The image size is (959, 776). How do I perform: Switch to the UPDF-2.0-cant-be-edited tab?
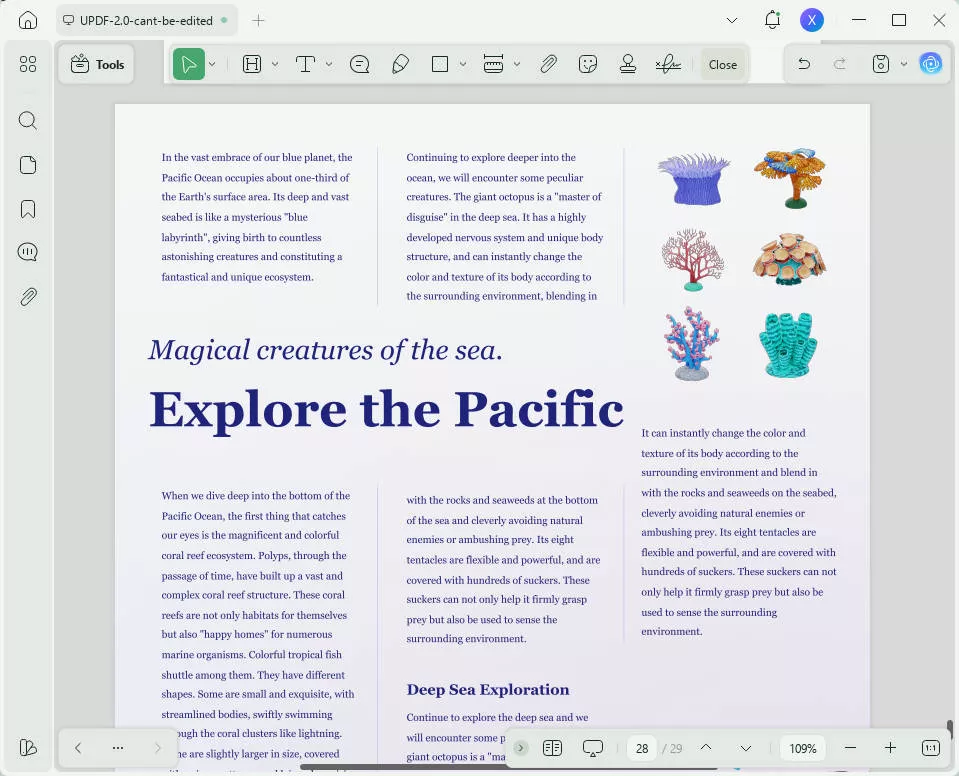[x=144, y=20]
